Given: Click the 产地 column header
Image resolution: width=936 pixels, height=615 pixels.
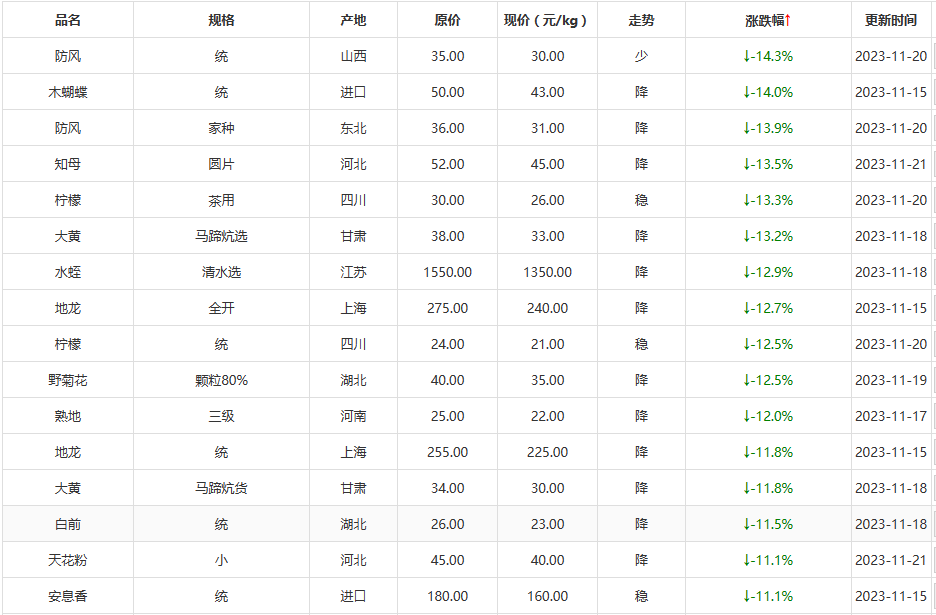Looking at the screenshot, I should [x=353, y=20].
